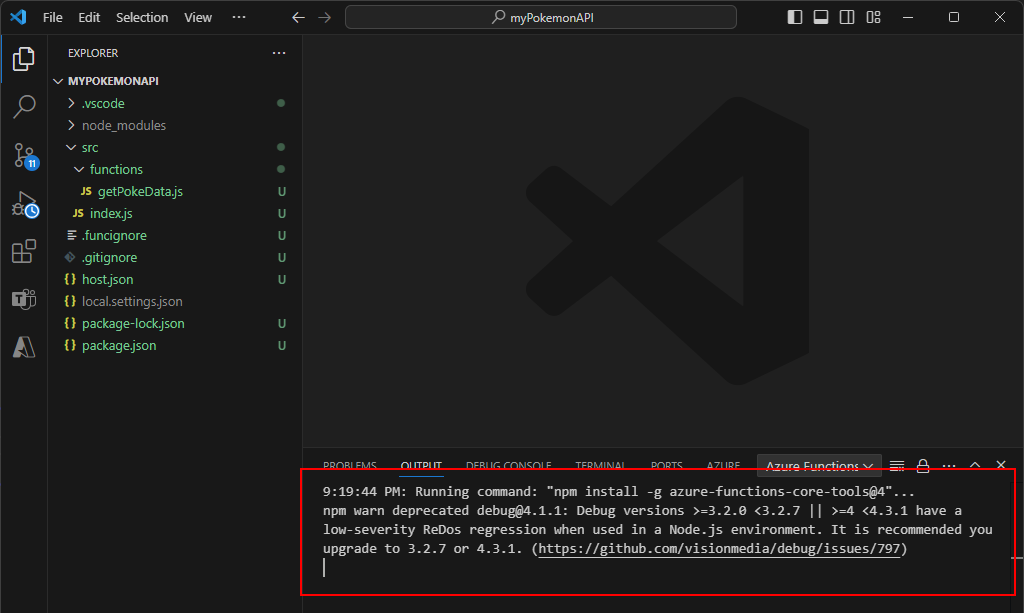Open the Teams Toolkit icon in activity bar

[24, 299]
